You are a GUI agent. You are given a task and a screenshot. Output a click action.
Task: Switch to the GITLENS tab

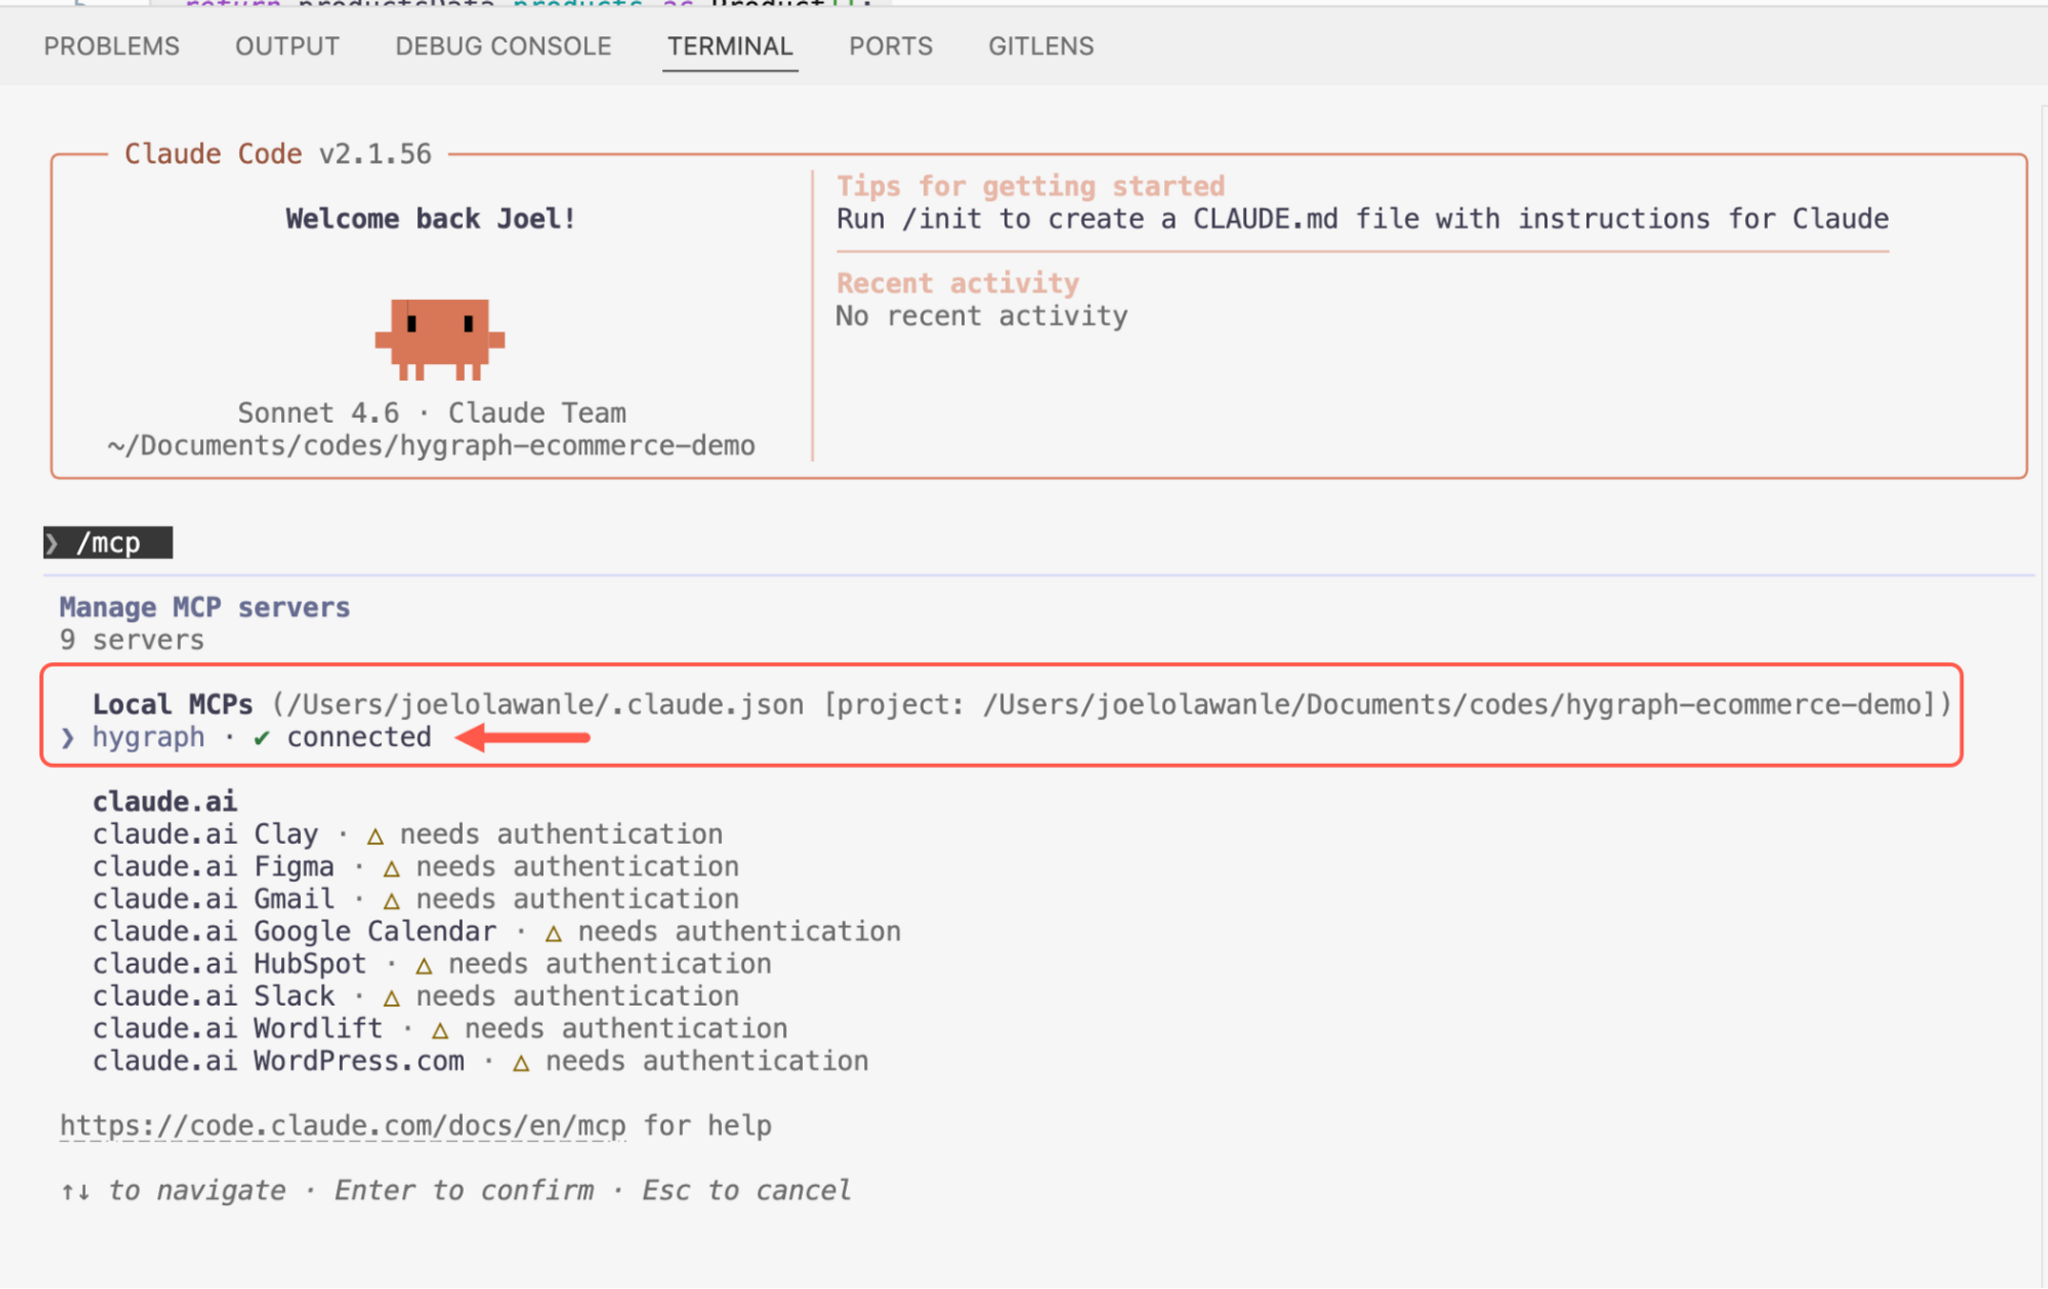(x=1041, y=46)
